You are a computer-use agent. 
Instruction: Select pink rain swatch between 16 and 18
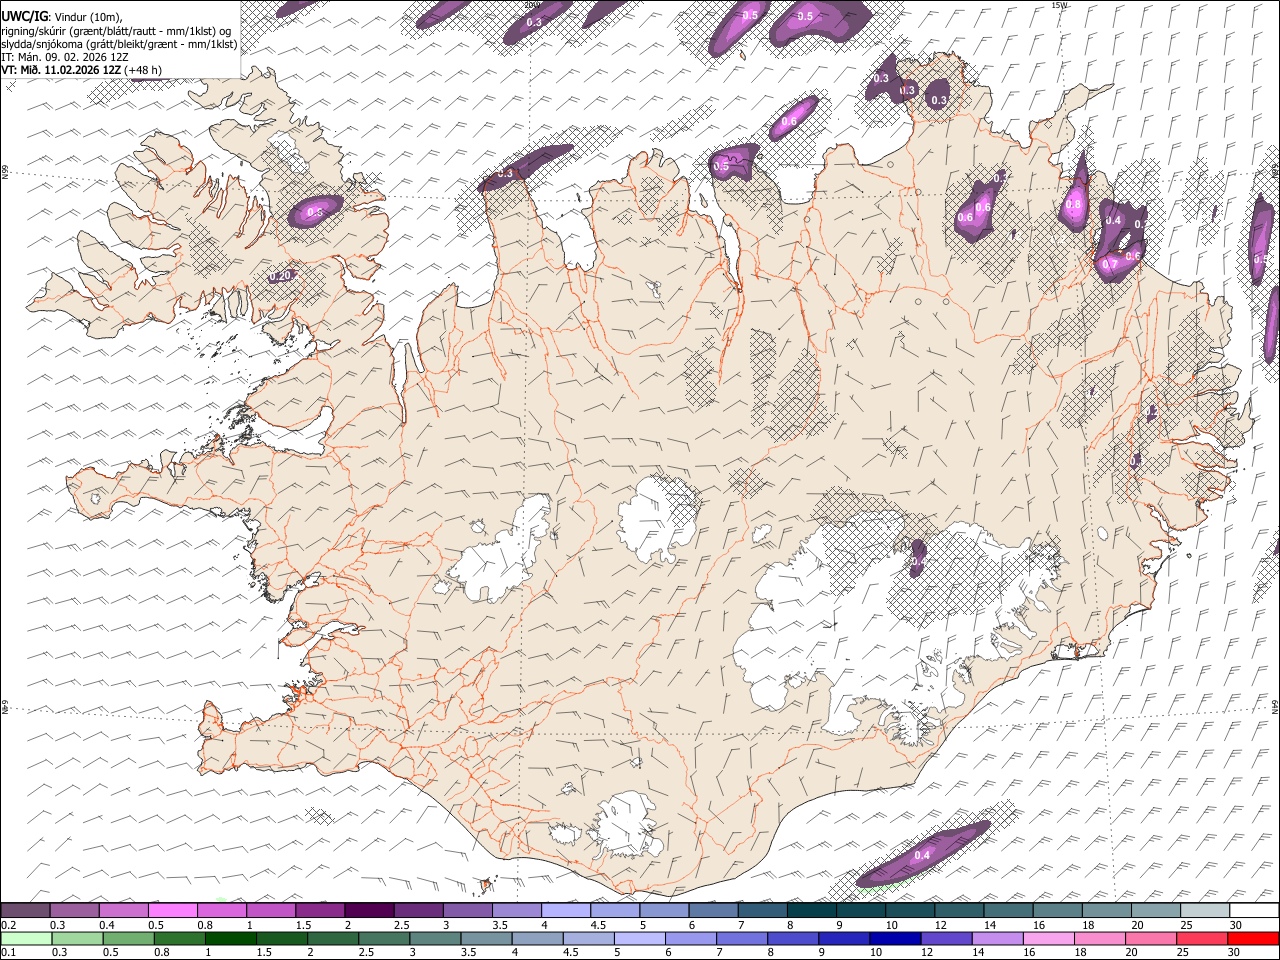click(x=1048, y=938)
